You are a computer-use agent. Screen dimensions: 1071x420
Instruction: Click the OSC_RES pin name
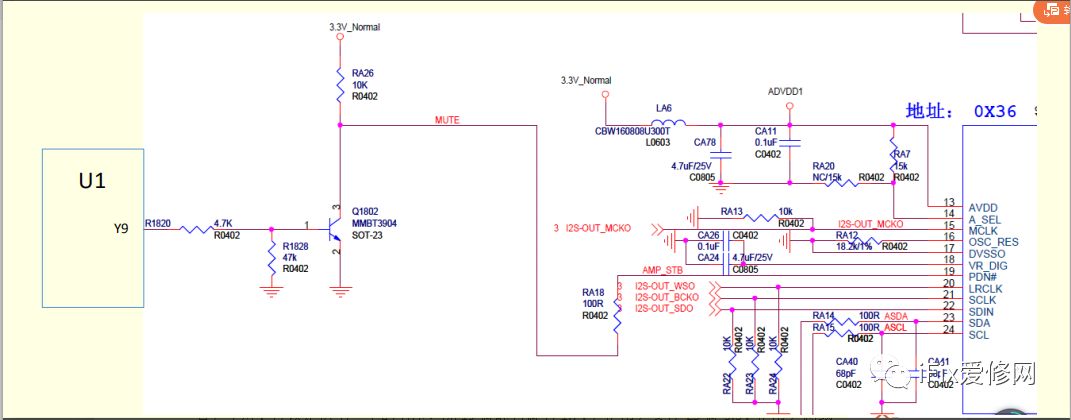(993, 242)
